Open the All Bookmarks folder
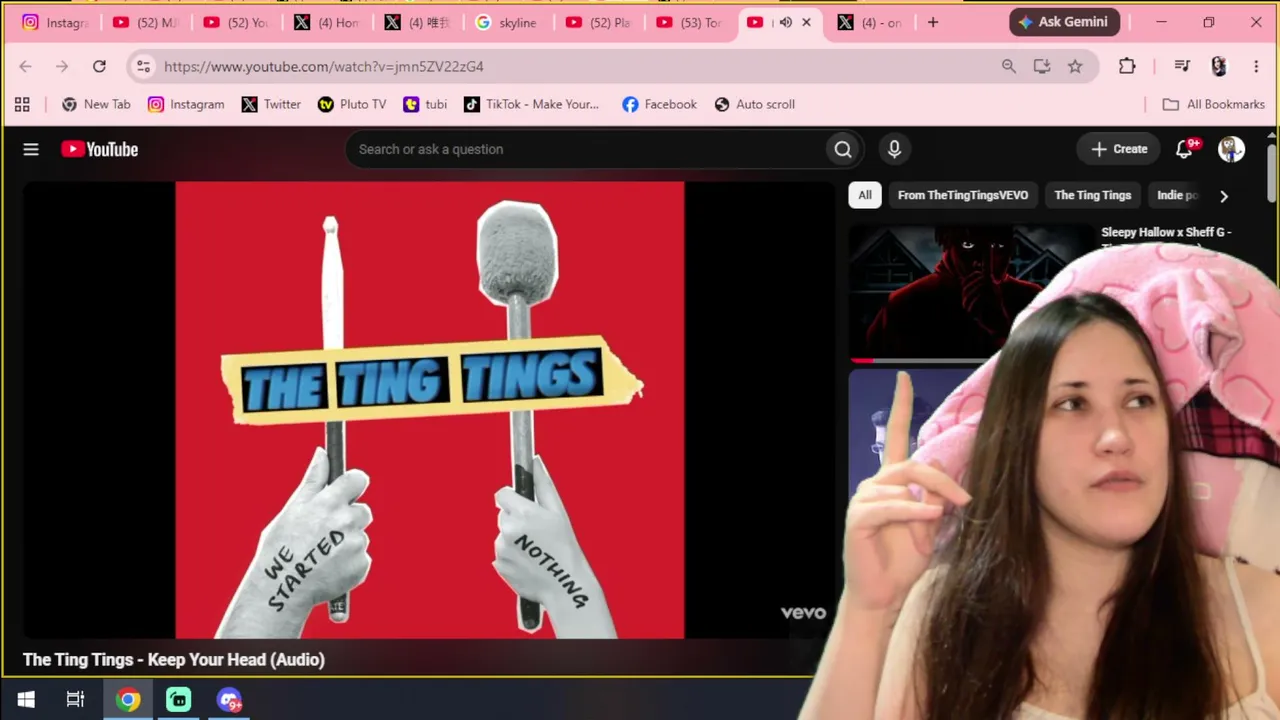1280x720 pixels. point(1214,104)
